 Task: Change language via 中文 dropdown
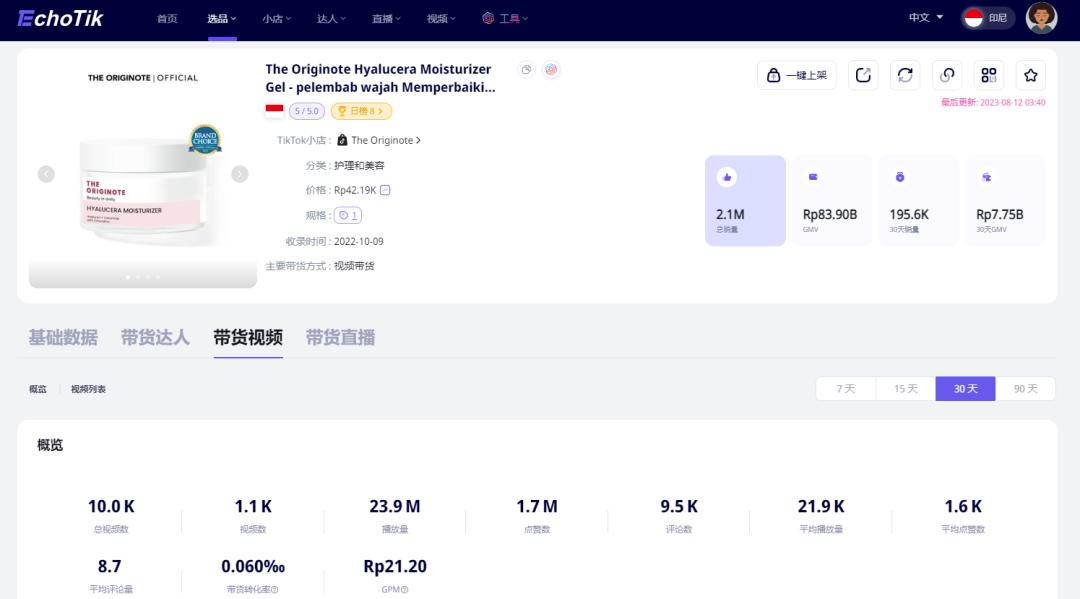[926, 18]
